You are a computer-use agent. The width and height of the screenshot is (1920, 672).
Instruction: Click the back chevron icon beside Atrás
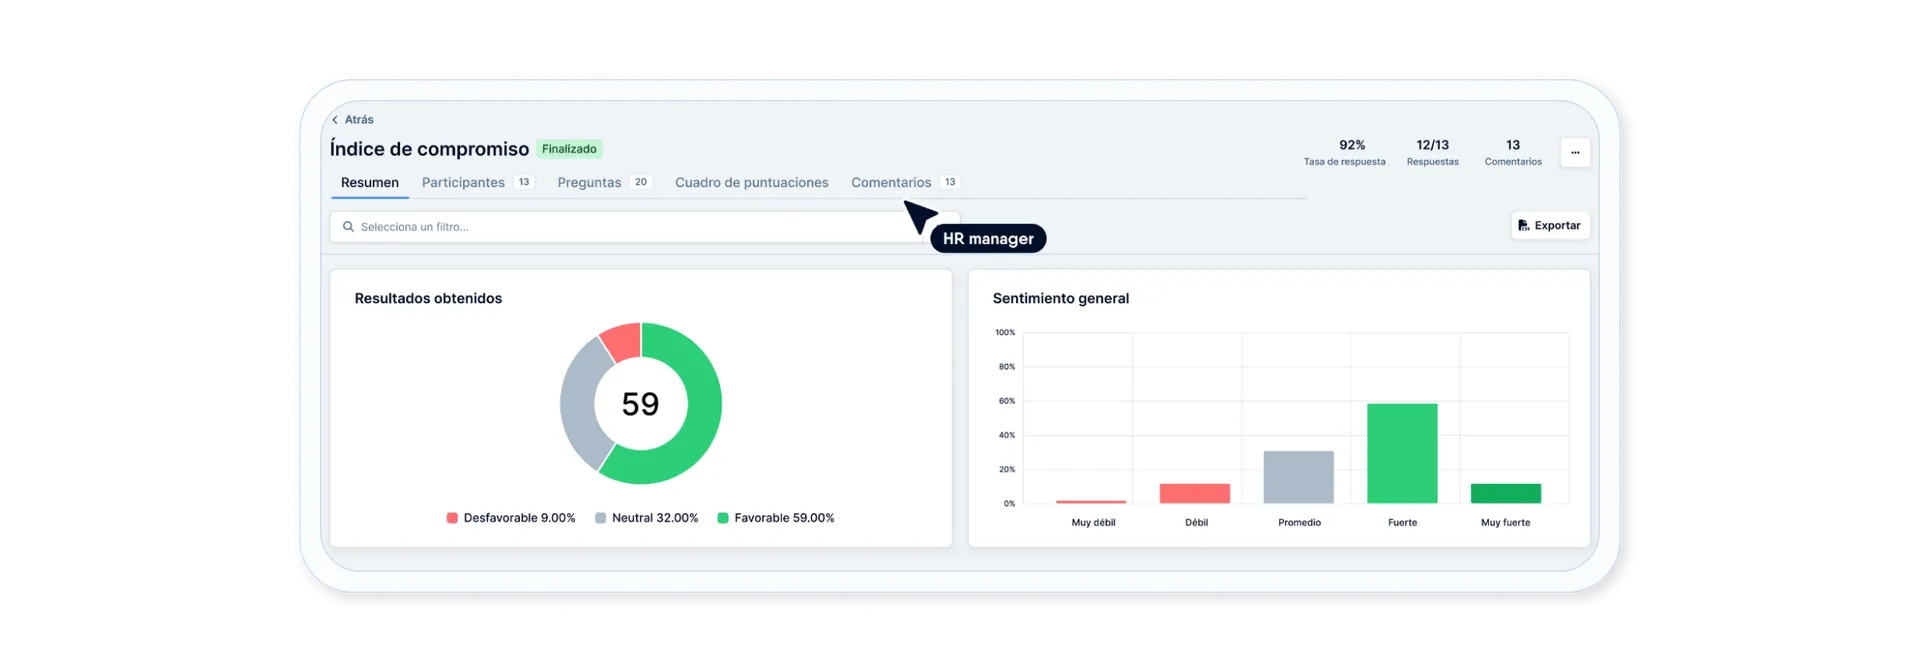tap(335, 120)
